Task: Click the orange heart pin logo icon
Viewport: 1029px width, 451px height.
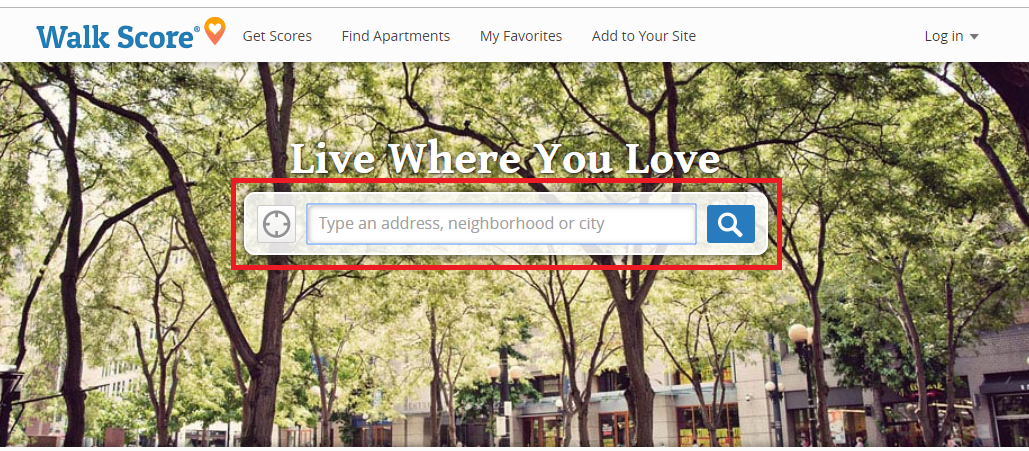Action: 215,31
